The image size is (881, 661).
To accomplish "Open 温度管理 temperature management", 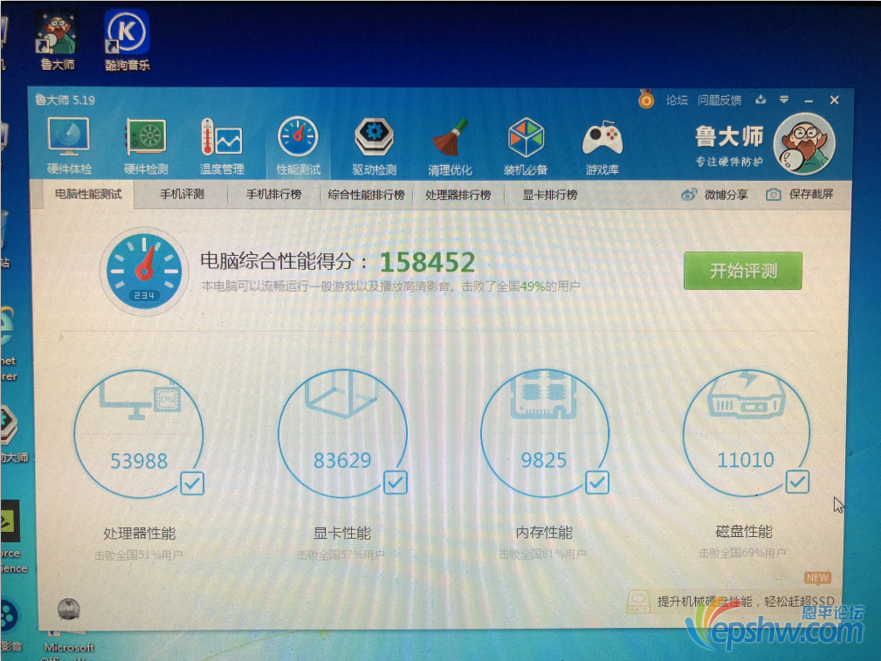I will coord(221,146).
